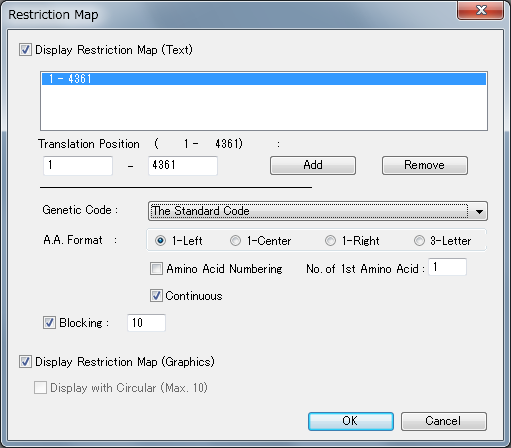Click the Blocking value field
511x448 pixels.
tap(146, 323)
